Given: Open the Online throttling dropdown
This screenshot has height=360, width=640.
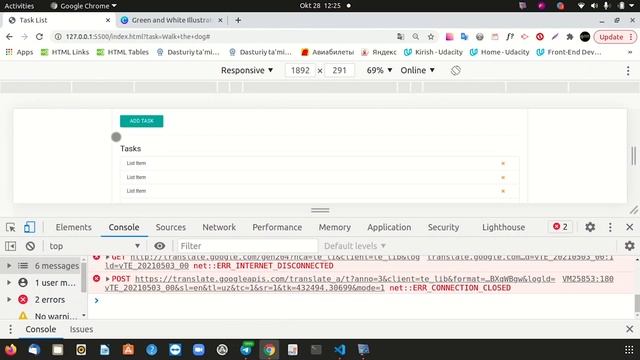Looking at the screenshot, I should click(x=417, y=70).
